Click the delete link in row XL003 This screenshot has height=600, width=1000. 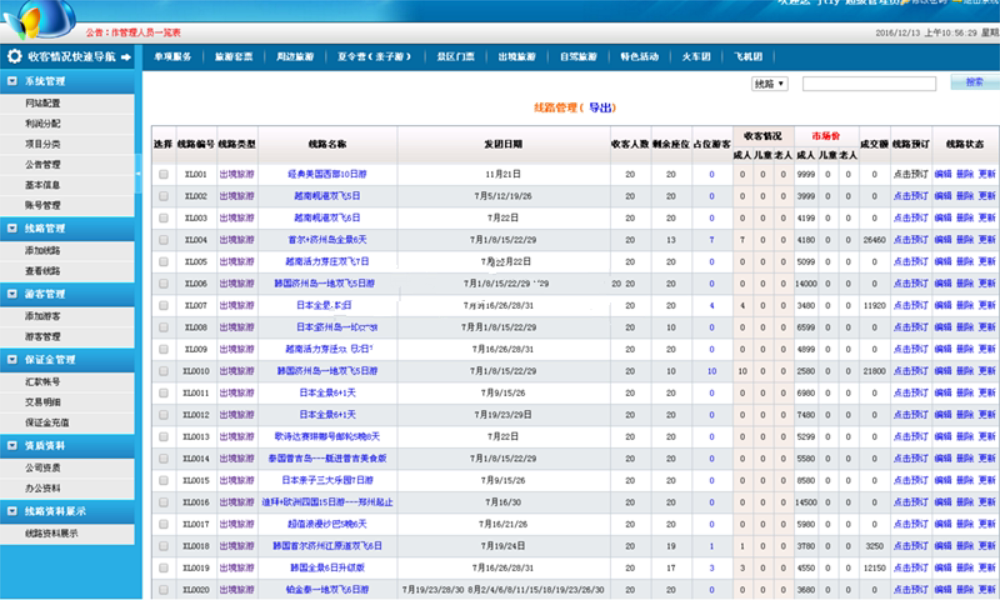click(x=965, y=218)
